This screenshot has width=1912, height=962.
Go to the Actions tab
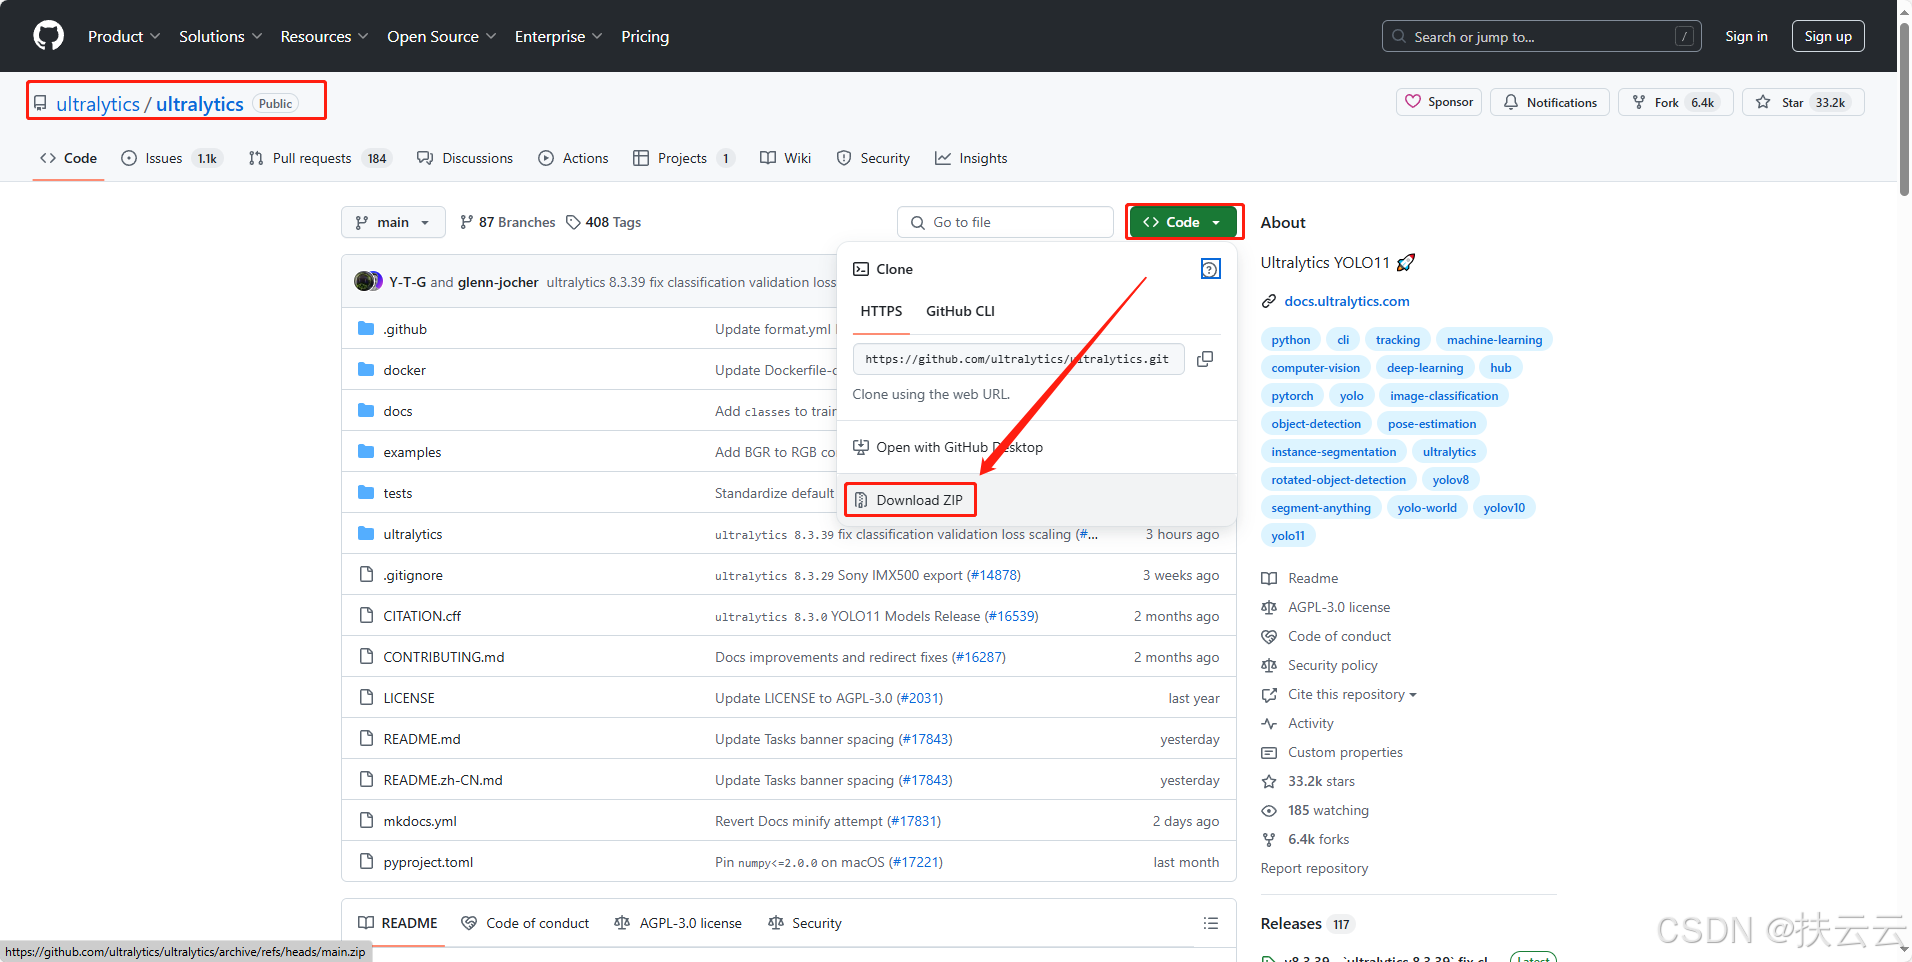pyautogui.click(x=573, y=158)
